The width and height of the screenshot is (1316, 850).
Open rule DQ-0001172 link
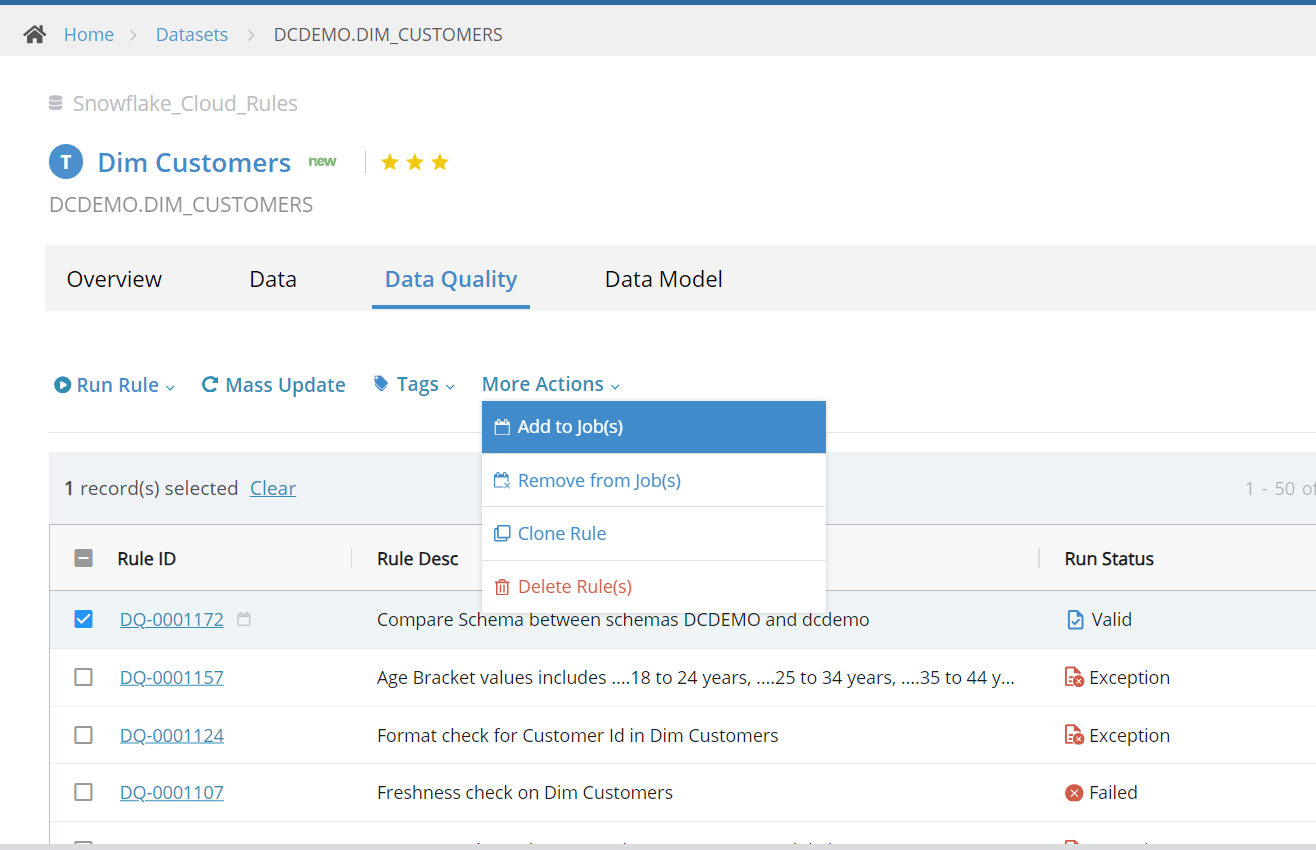[x=172, y=620]
